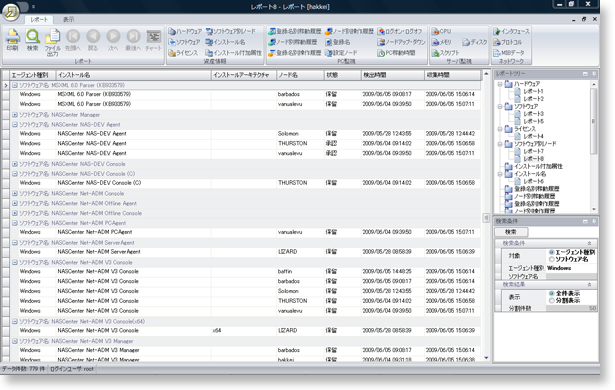Open the ディスク monitoring report
The width and height of the screenshot is (615, 390).
coord(475,42)
